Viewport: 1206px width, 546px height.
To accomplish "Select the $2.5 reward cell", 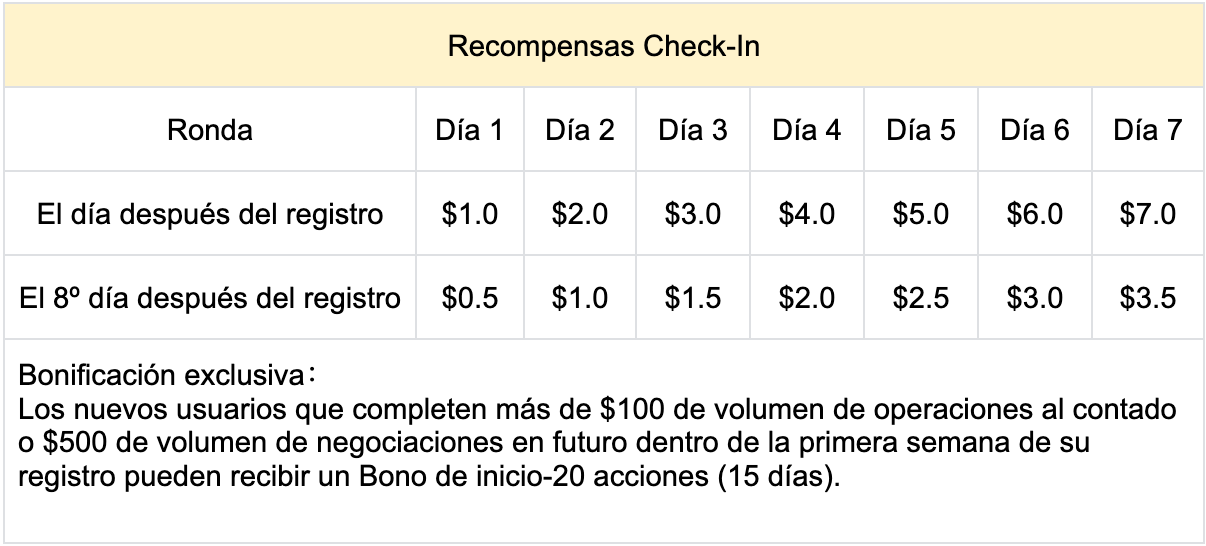I will [x=921, y=298].
